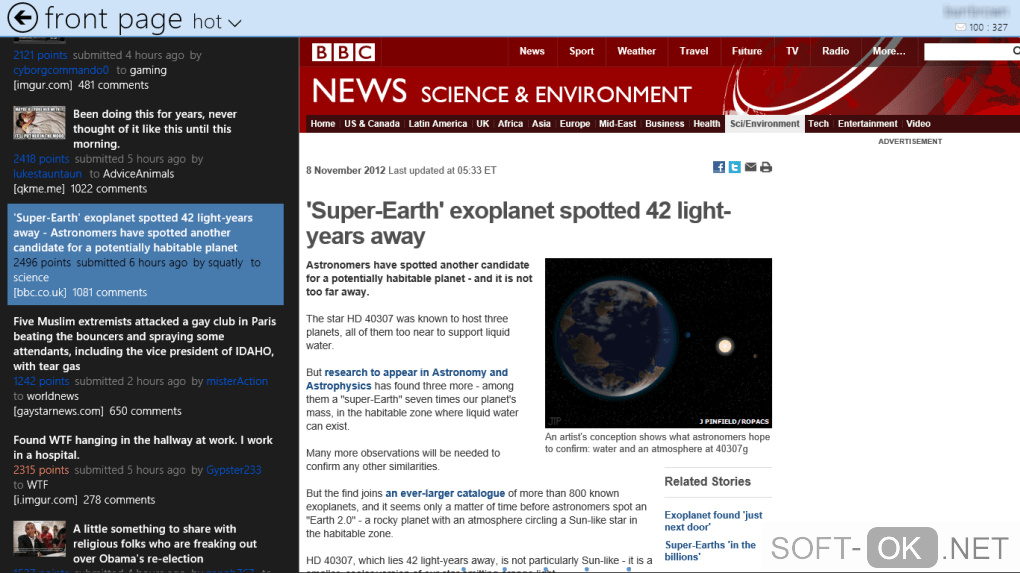The image size is (1020, 573).
Task: Share article on Facebook
Action: tap(718, 167)
